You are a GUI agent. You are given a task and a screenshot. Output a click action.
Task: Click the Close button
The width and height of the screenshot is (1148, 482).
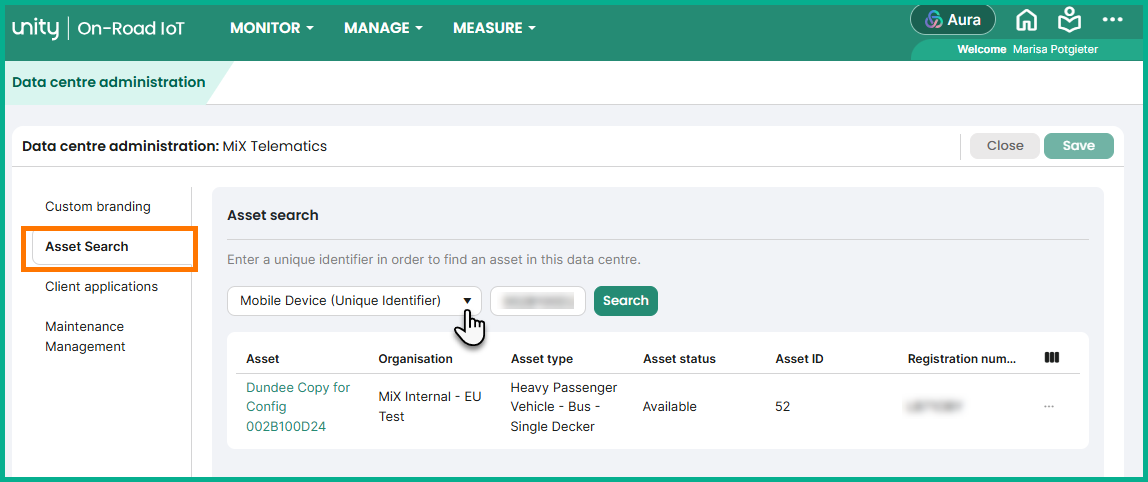coord(1004,146)
